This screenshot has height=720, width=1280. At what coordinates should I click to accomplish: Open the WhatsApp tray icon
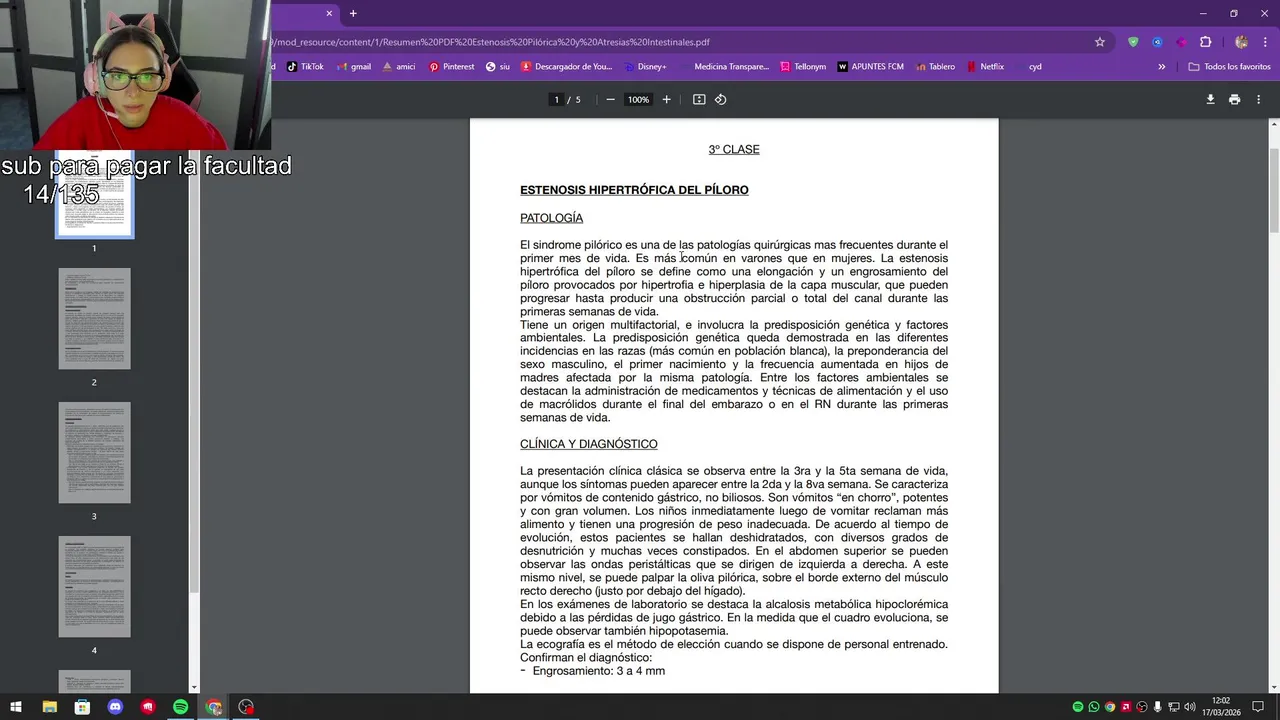point(1094,707)
